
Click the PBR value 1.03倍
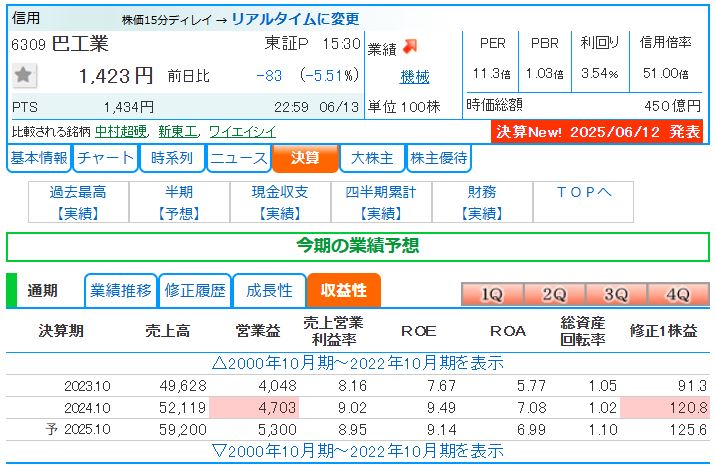click(545, 74)
